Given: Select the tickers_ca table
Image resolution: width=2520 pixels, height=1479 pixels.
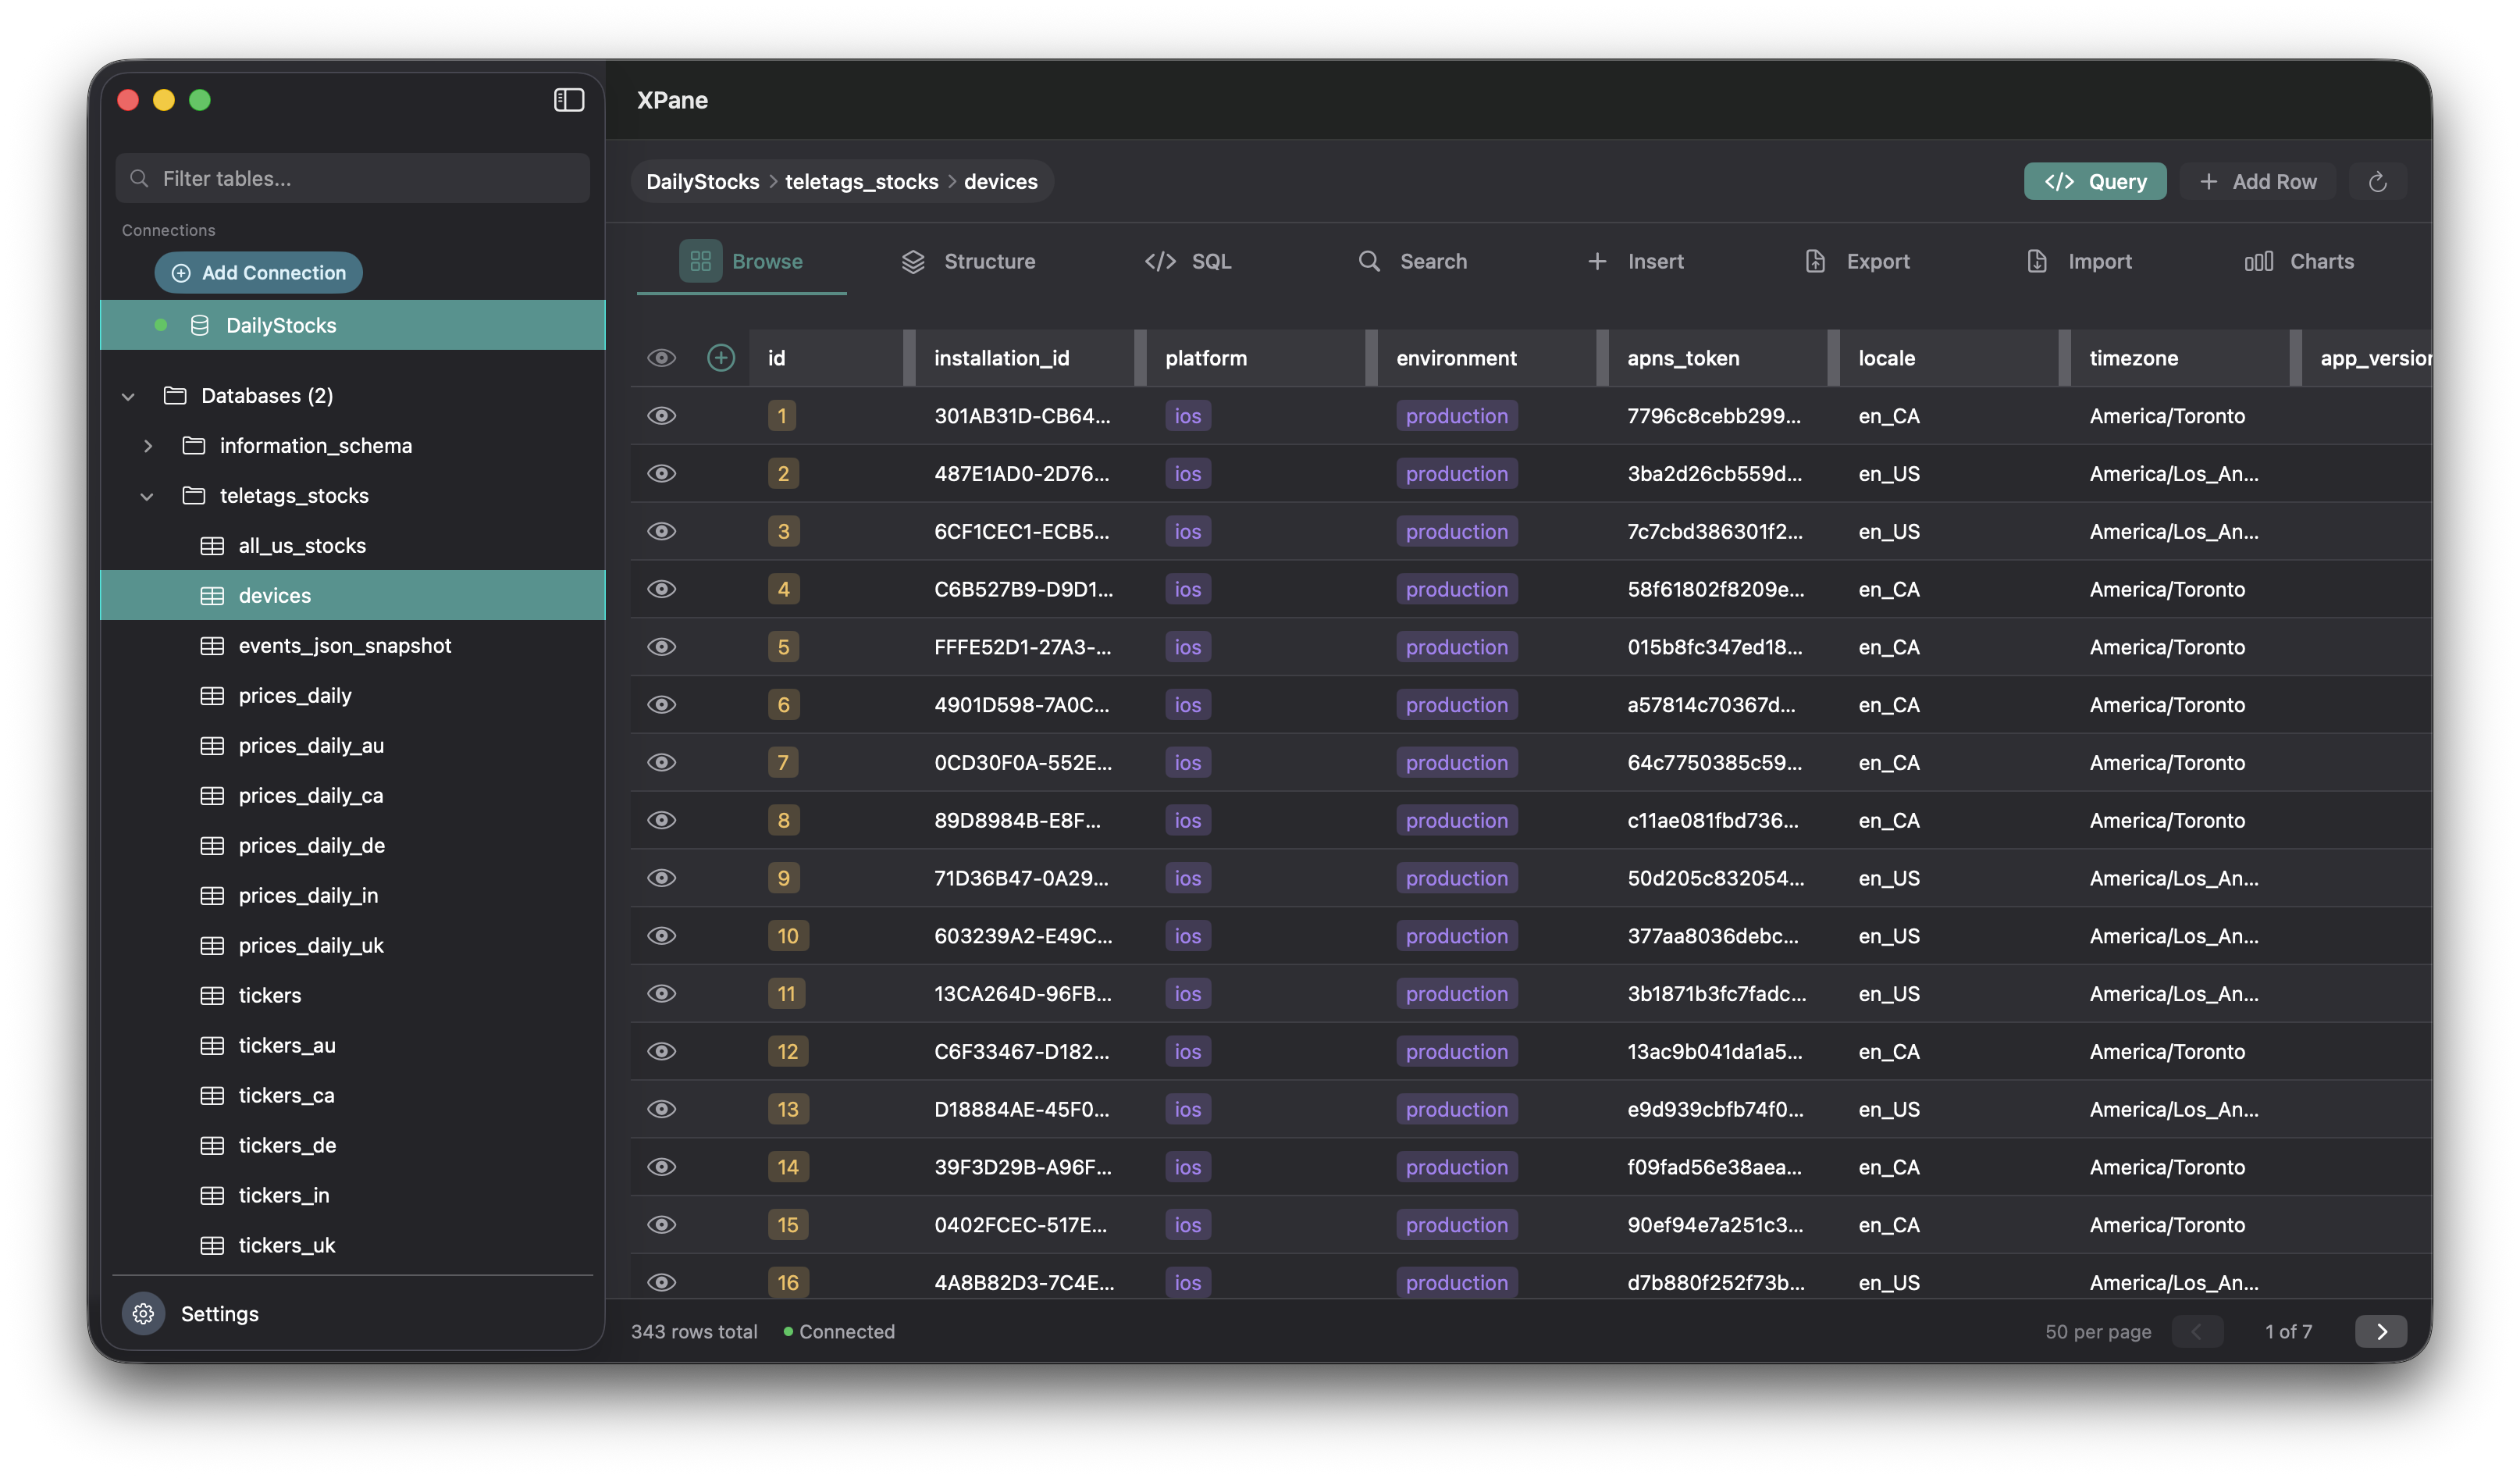Looking at the screenshot, I should coord(352,1095).
